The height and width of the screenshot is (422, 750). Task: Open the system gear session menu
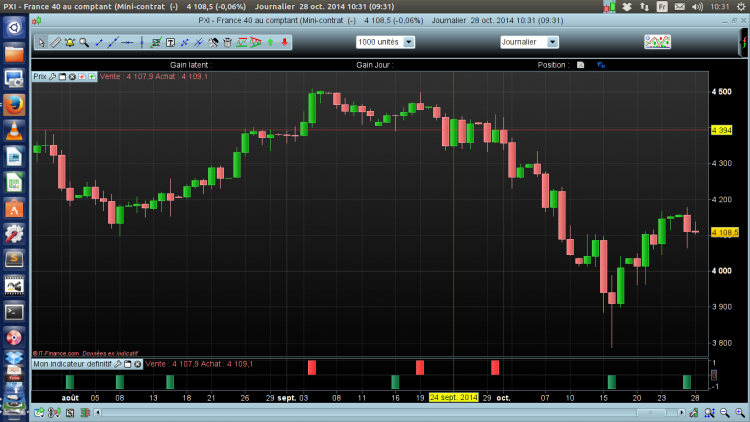(741, 7)
